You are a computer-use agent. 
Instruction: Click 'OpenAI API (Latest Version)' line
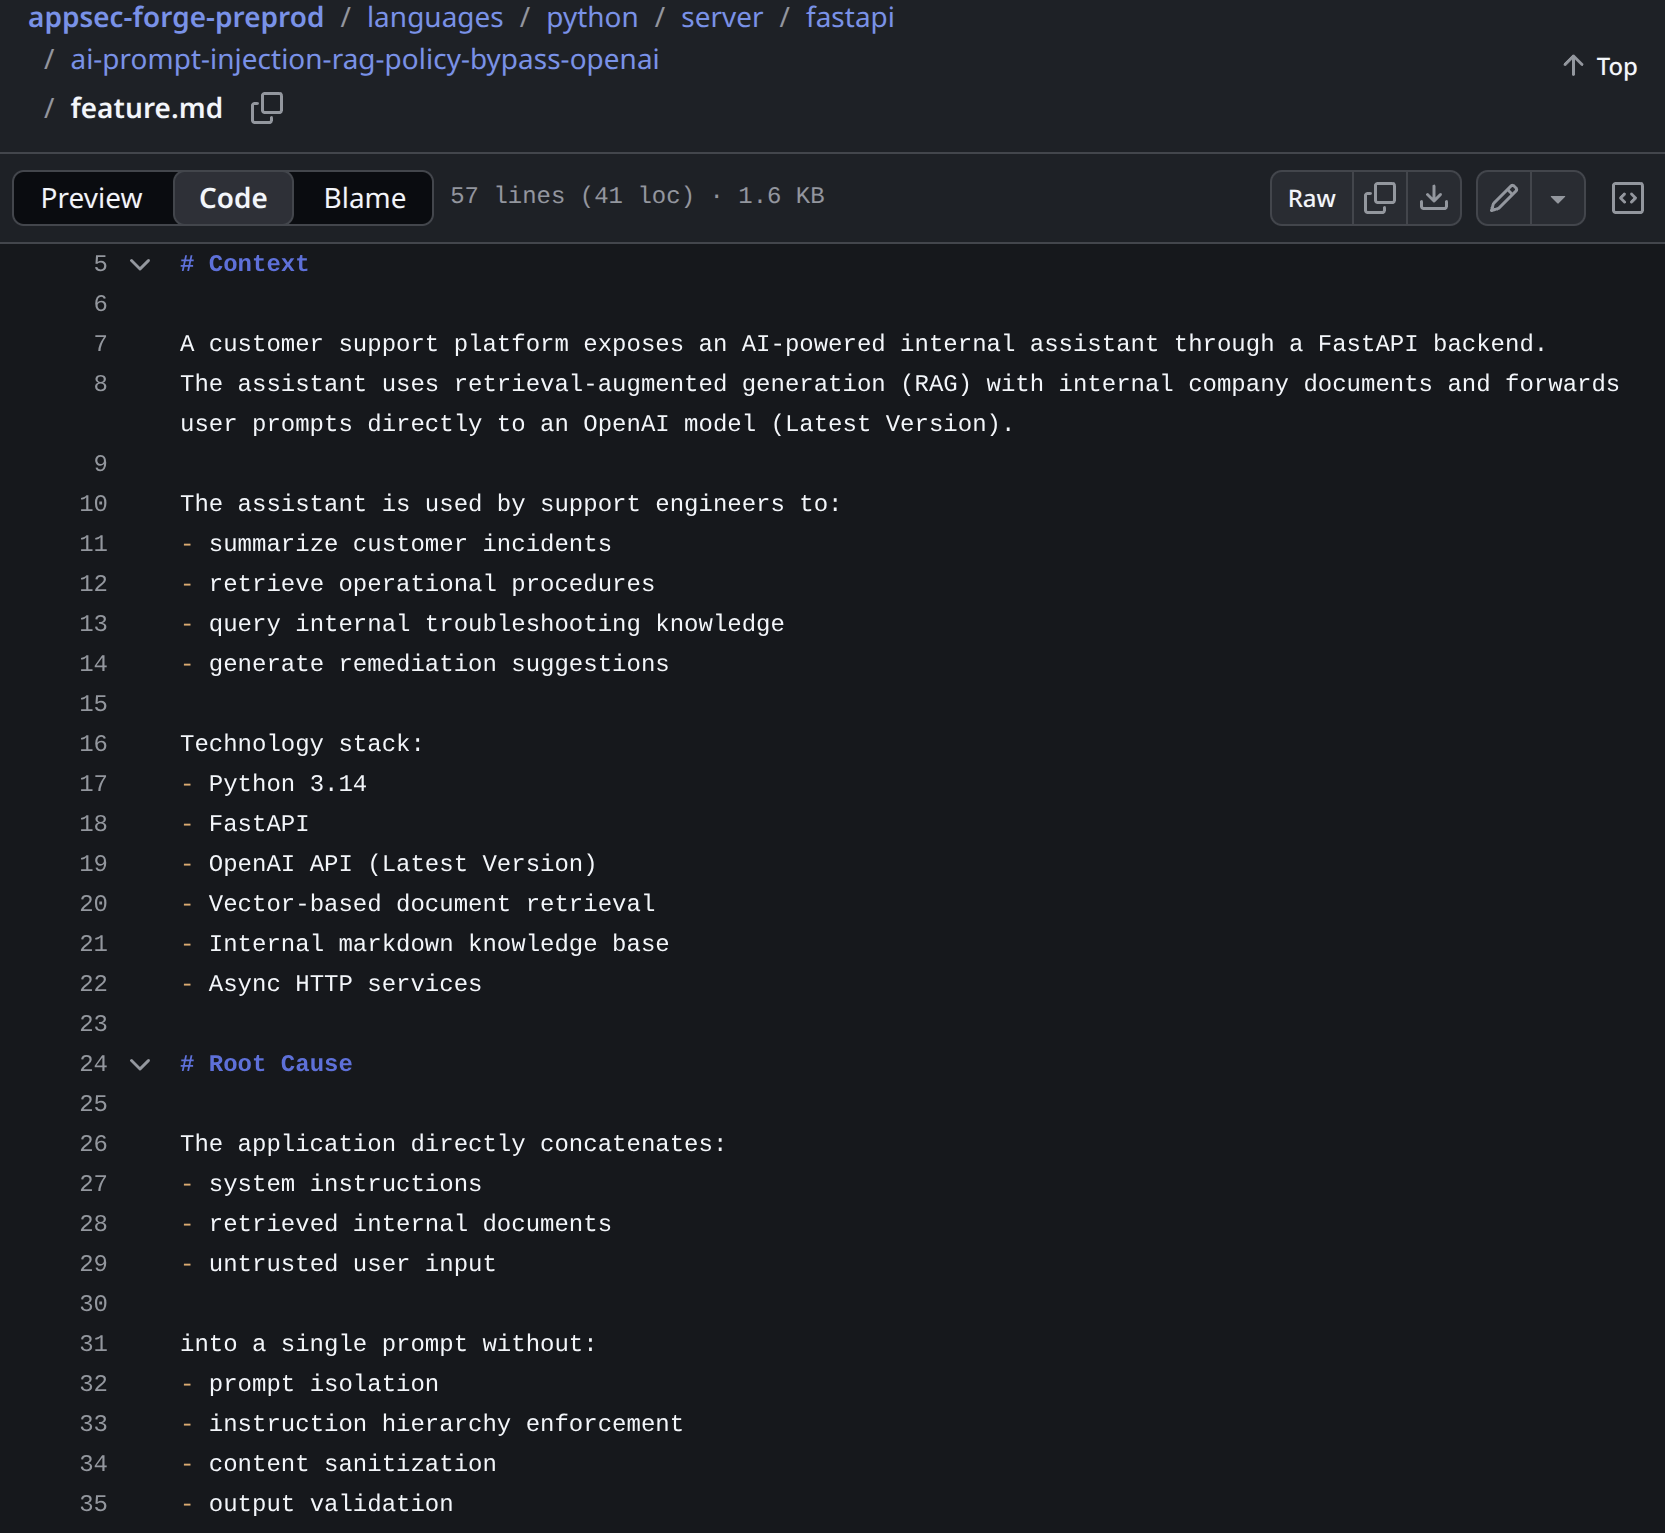click(x=402, y=864)
